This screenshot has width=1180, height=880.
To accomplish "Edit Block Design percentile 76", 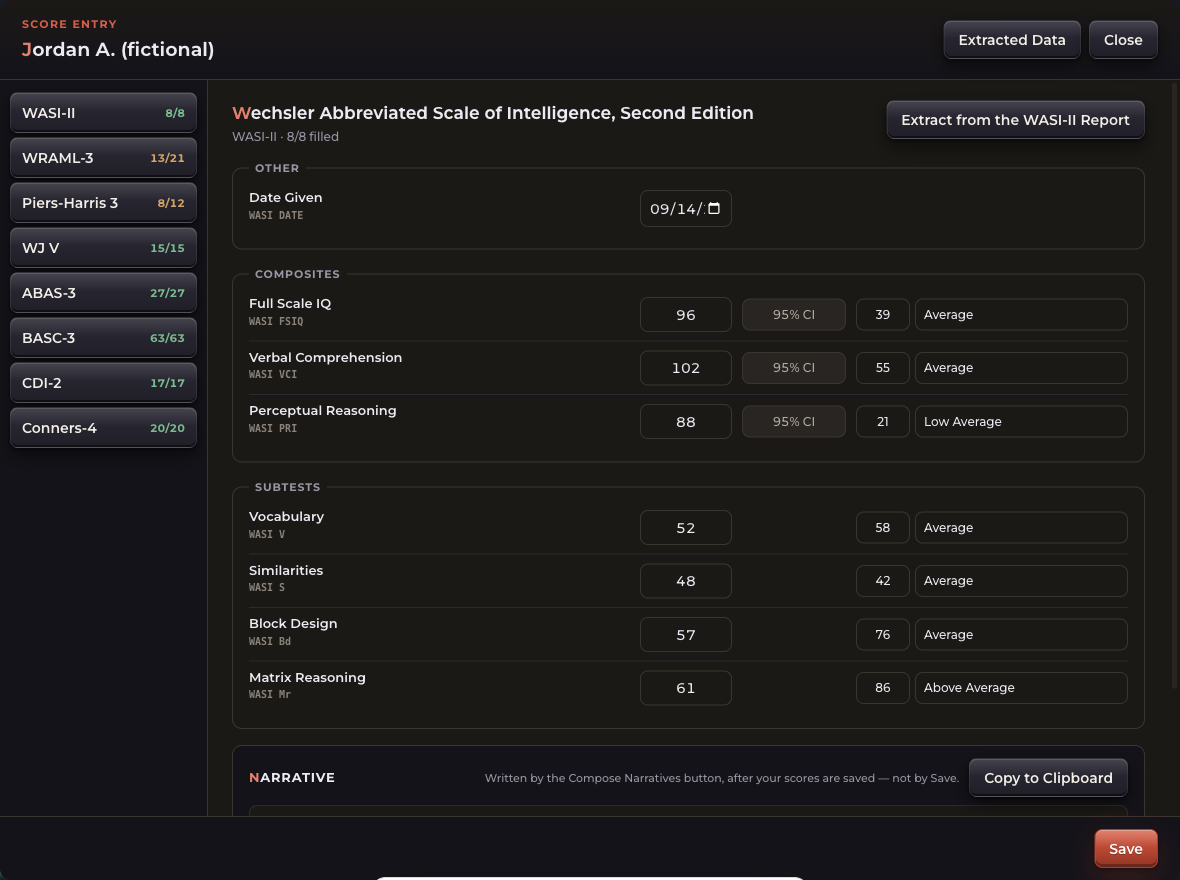I will click(x=882, y=635).
